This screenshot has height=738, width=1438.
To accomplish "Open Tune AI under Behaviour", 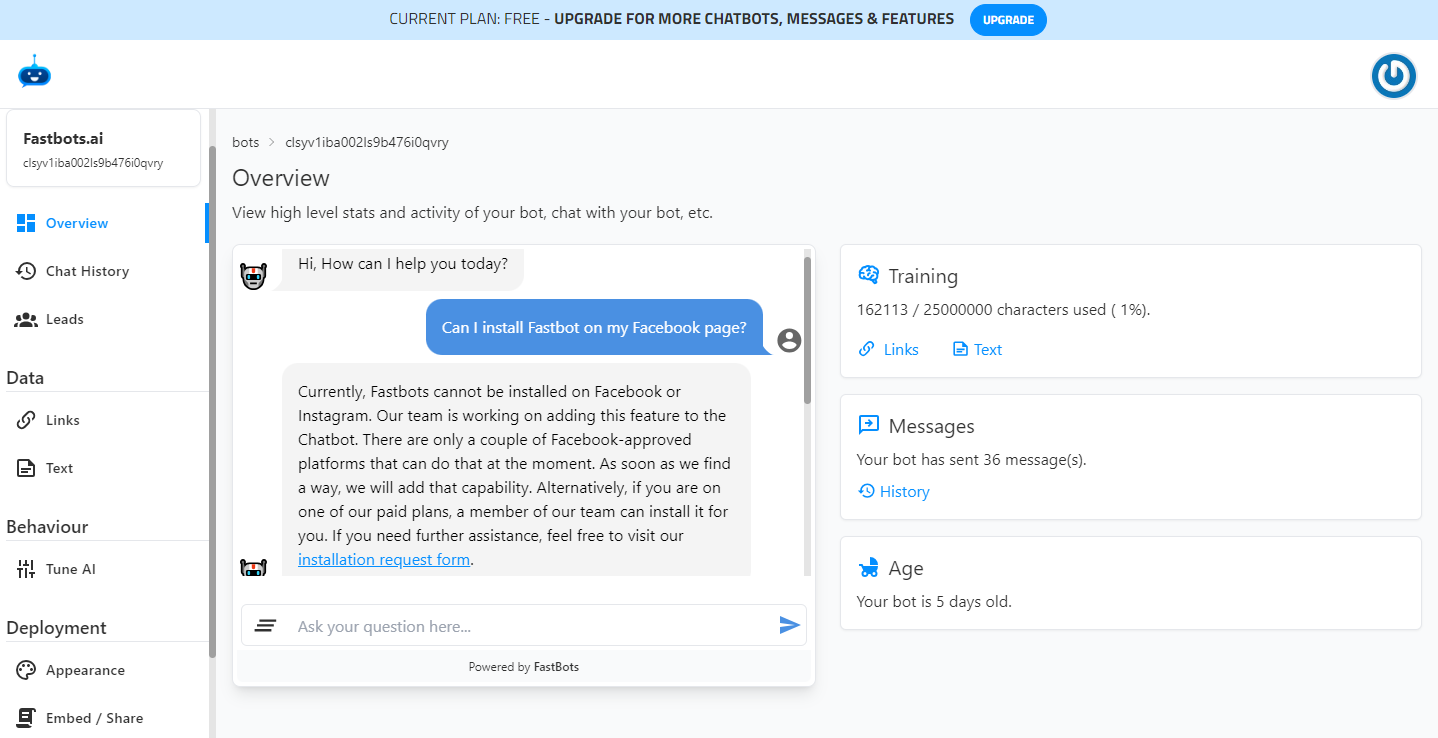I will [104, 569].
